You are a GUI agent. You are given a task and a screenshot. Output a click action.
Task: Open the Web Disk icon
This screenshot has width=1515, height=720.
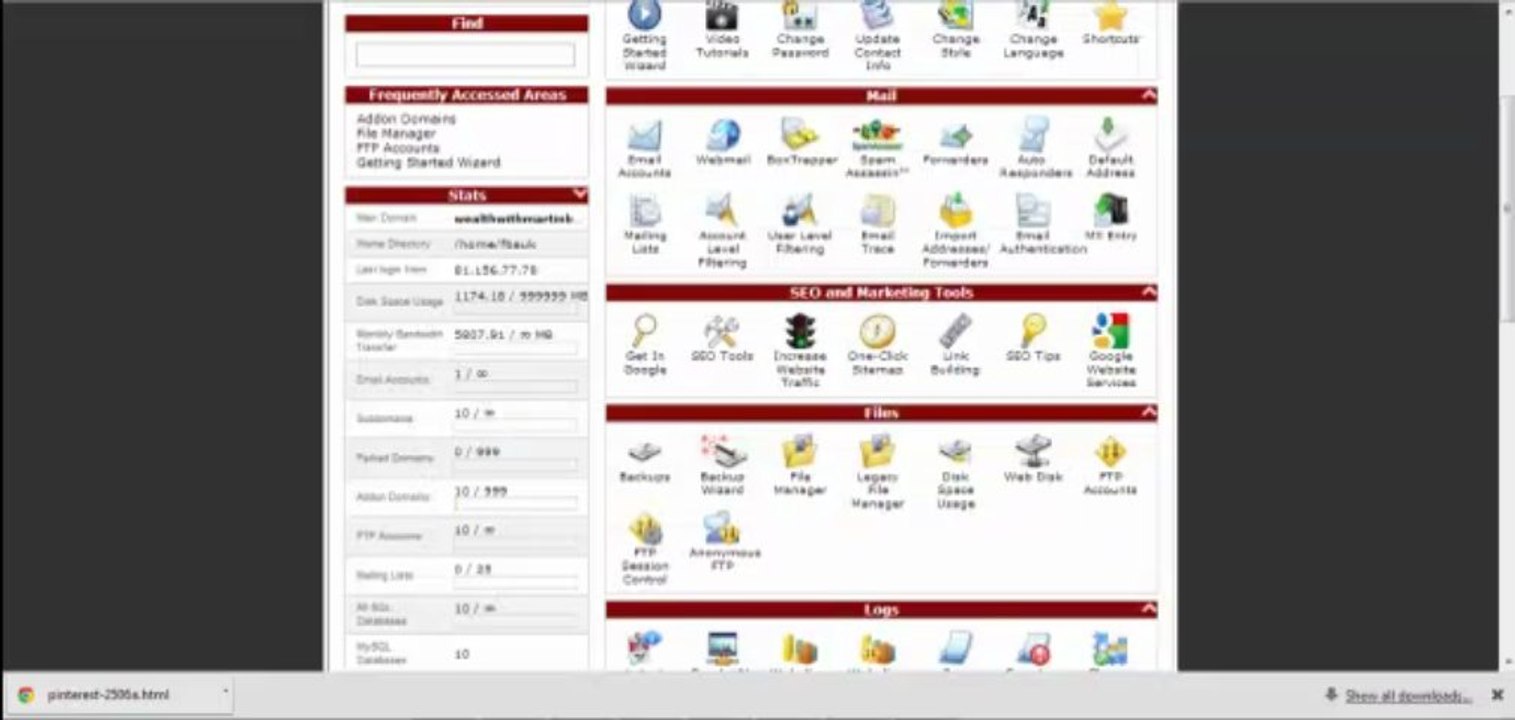[x=1033, y=452]
